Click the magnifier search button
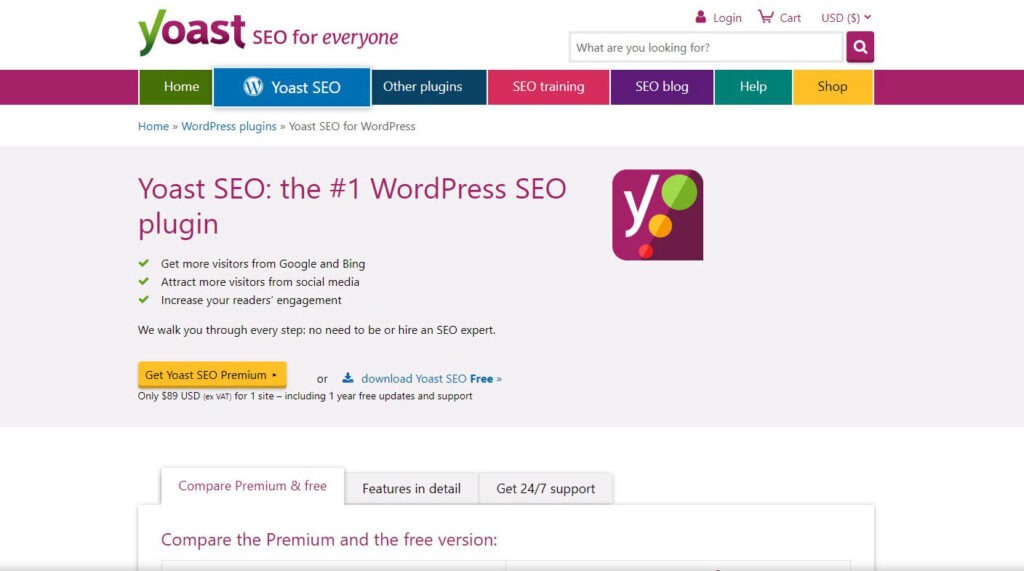1024x571 pixels. tap(860, 47)
